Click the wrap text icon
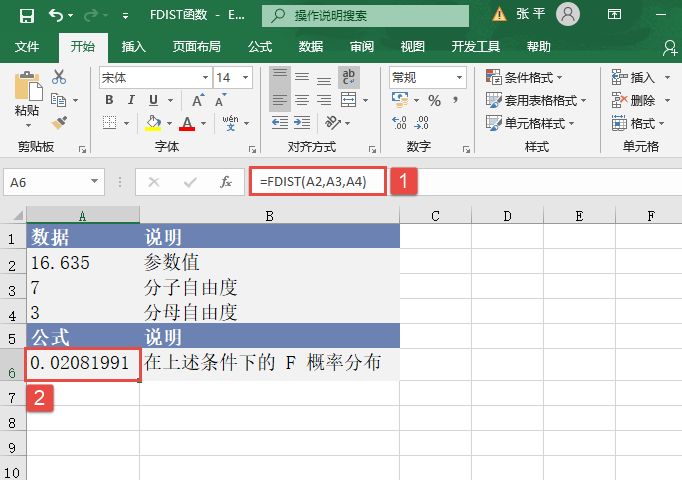The height and width of the screenshot is (480, 682). pos(349,78)
